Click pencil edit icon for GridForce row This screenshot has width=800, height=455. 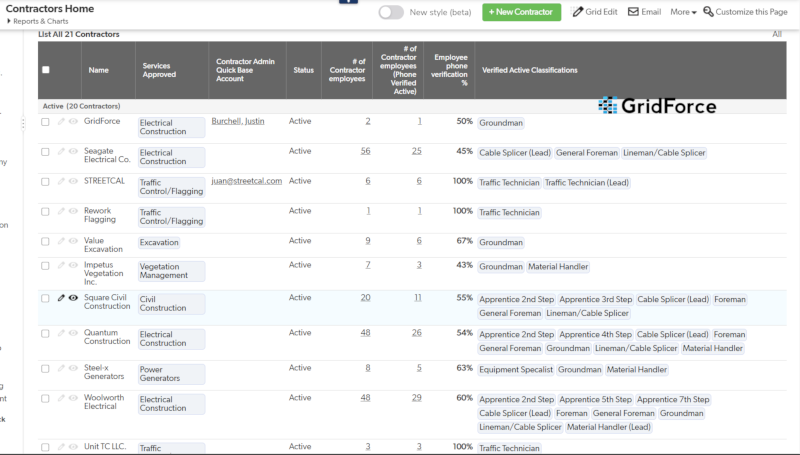tap(61, 121)
